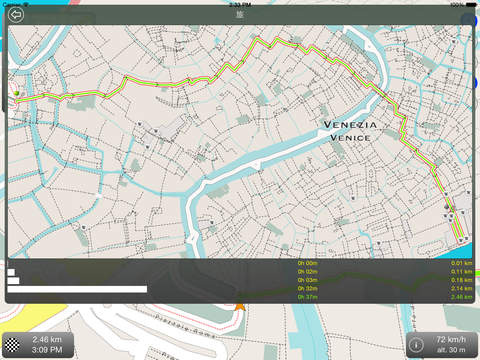Open the 72 km/h altitude panel
Viewport: 480px width, 360px height.
coord(442,345)
